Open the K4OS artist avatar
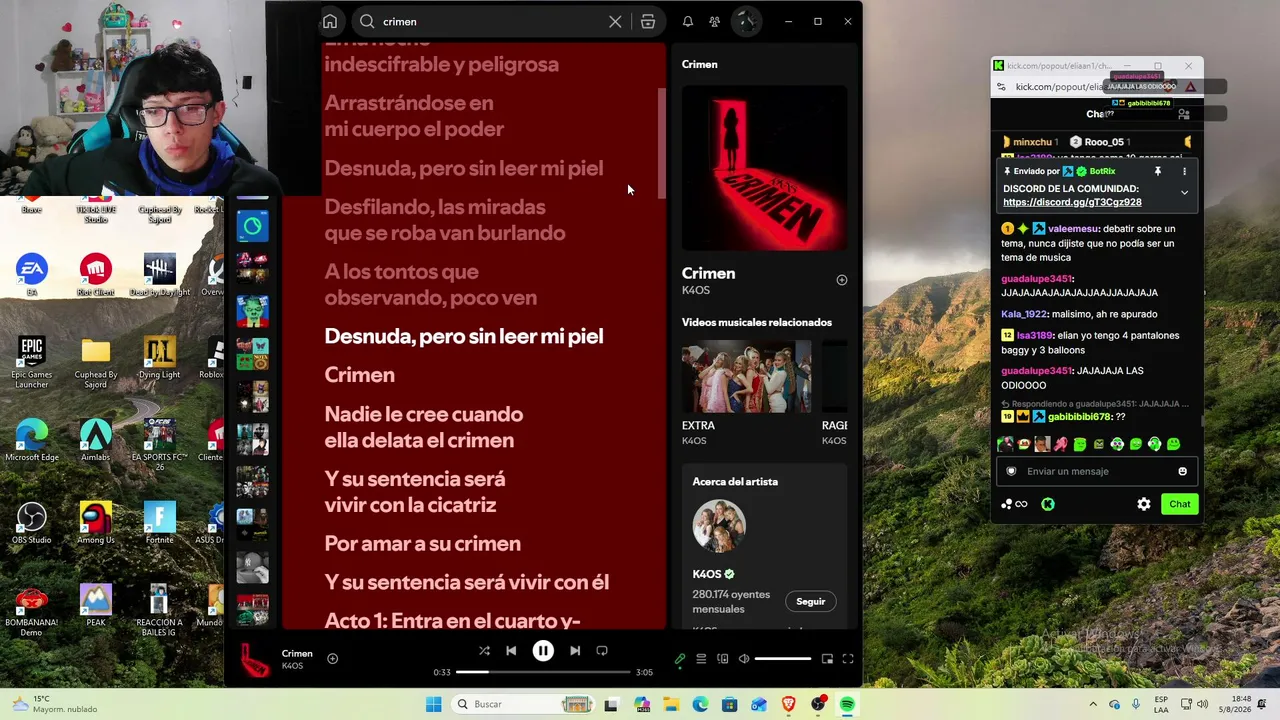This screenshot has height=720, width=1280. pos(719,525)
